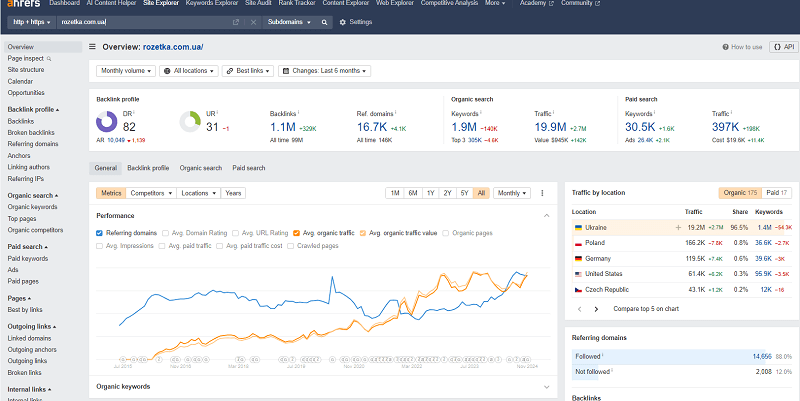Click the DR purple donut chart
Screen dimensions: 800x401
point(107,121)
